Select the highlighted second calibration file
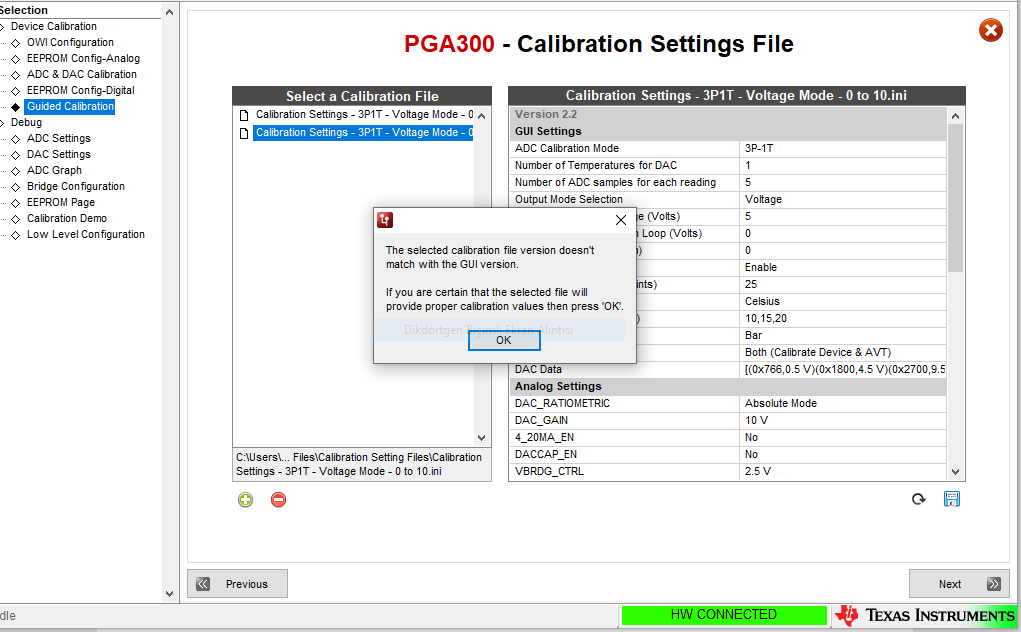This screenshot has height=632, width=1021. pyautogui.click(x=364, y=133)
